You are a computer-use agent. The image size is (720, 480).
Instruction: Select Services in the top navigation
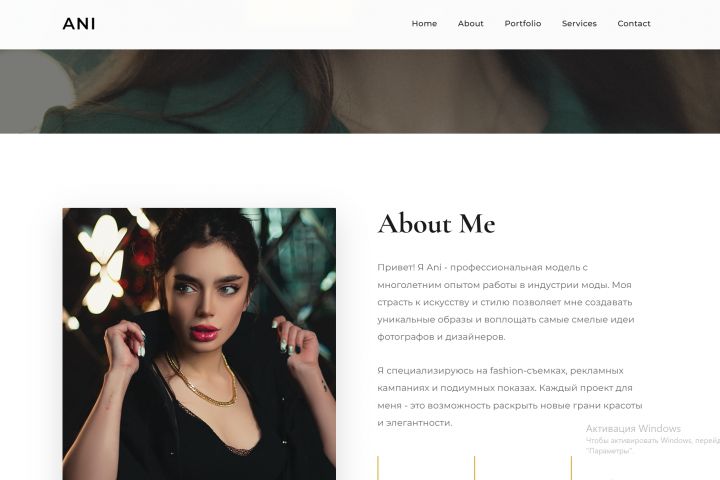coord(579,23)
